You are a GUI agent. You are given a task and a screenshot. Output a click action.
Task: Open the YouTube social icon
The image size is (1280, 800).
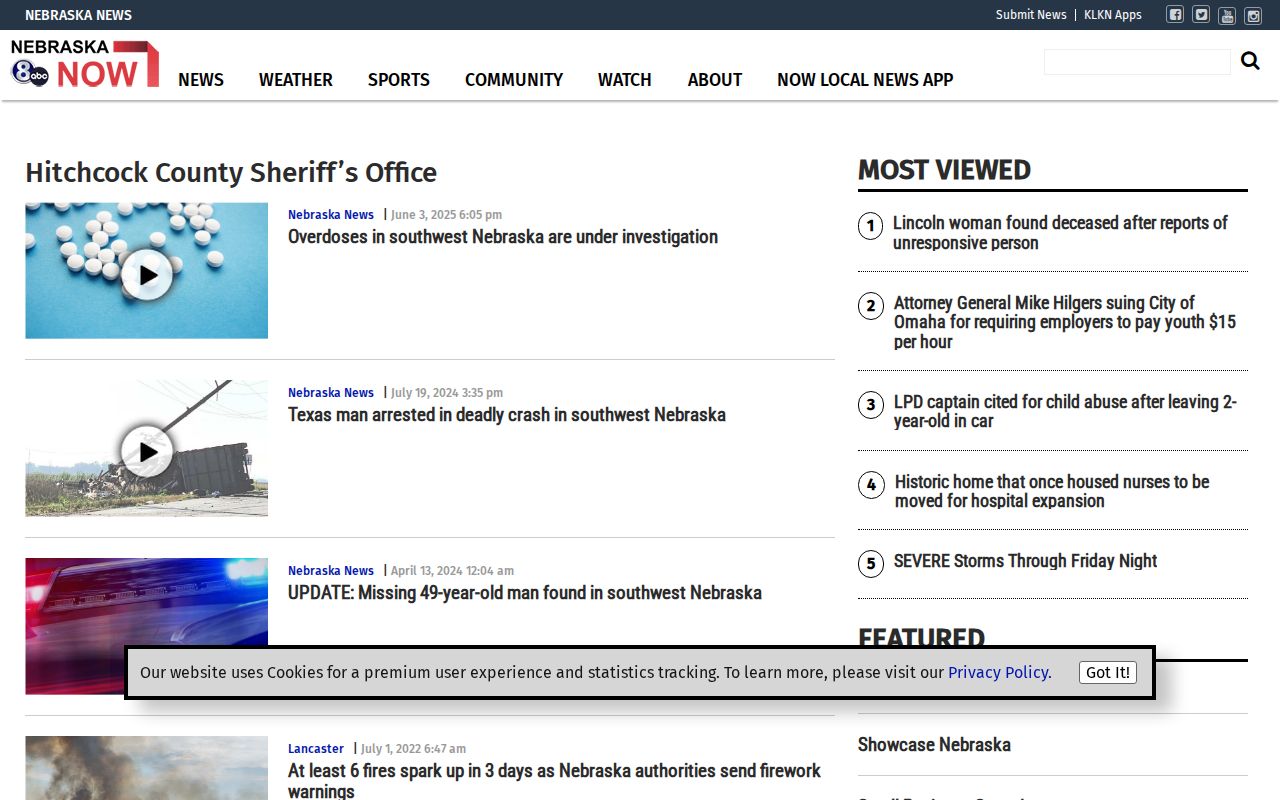click(x=1227, y=15)
